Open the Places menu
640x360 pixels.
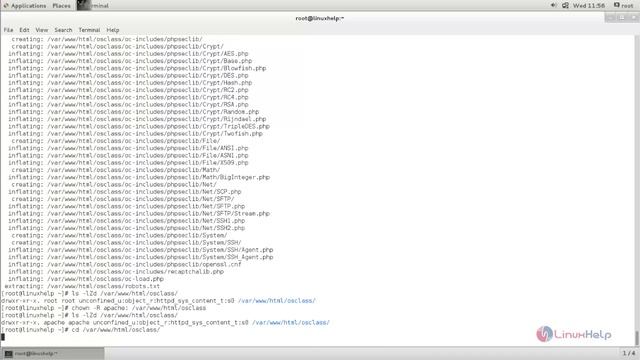(61, 6)
